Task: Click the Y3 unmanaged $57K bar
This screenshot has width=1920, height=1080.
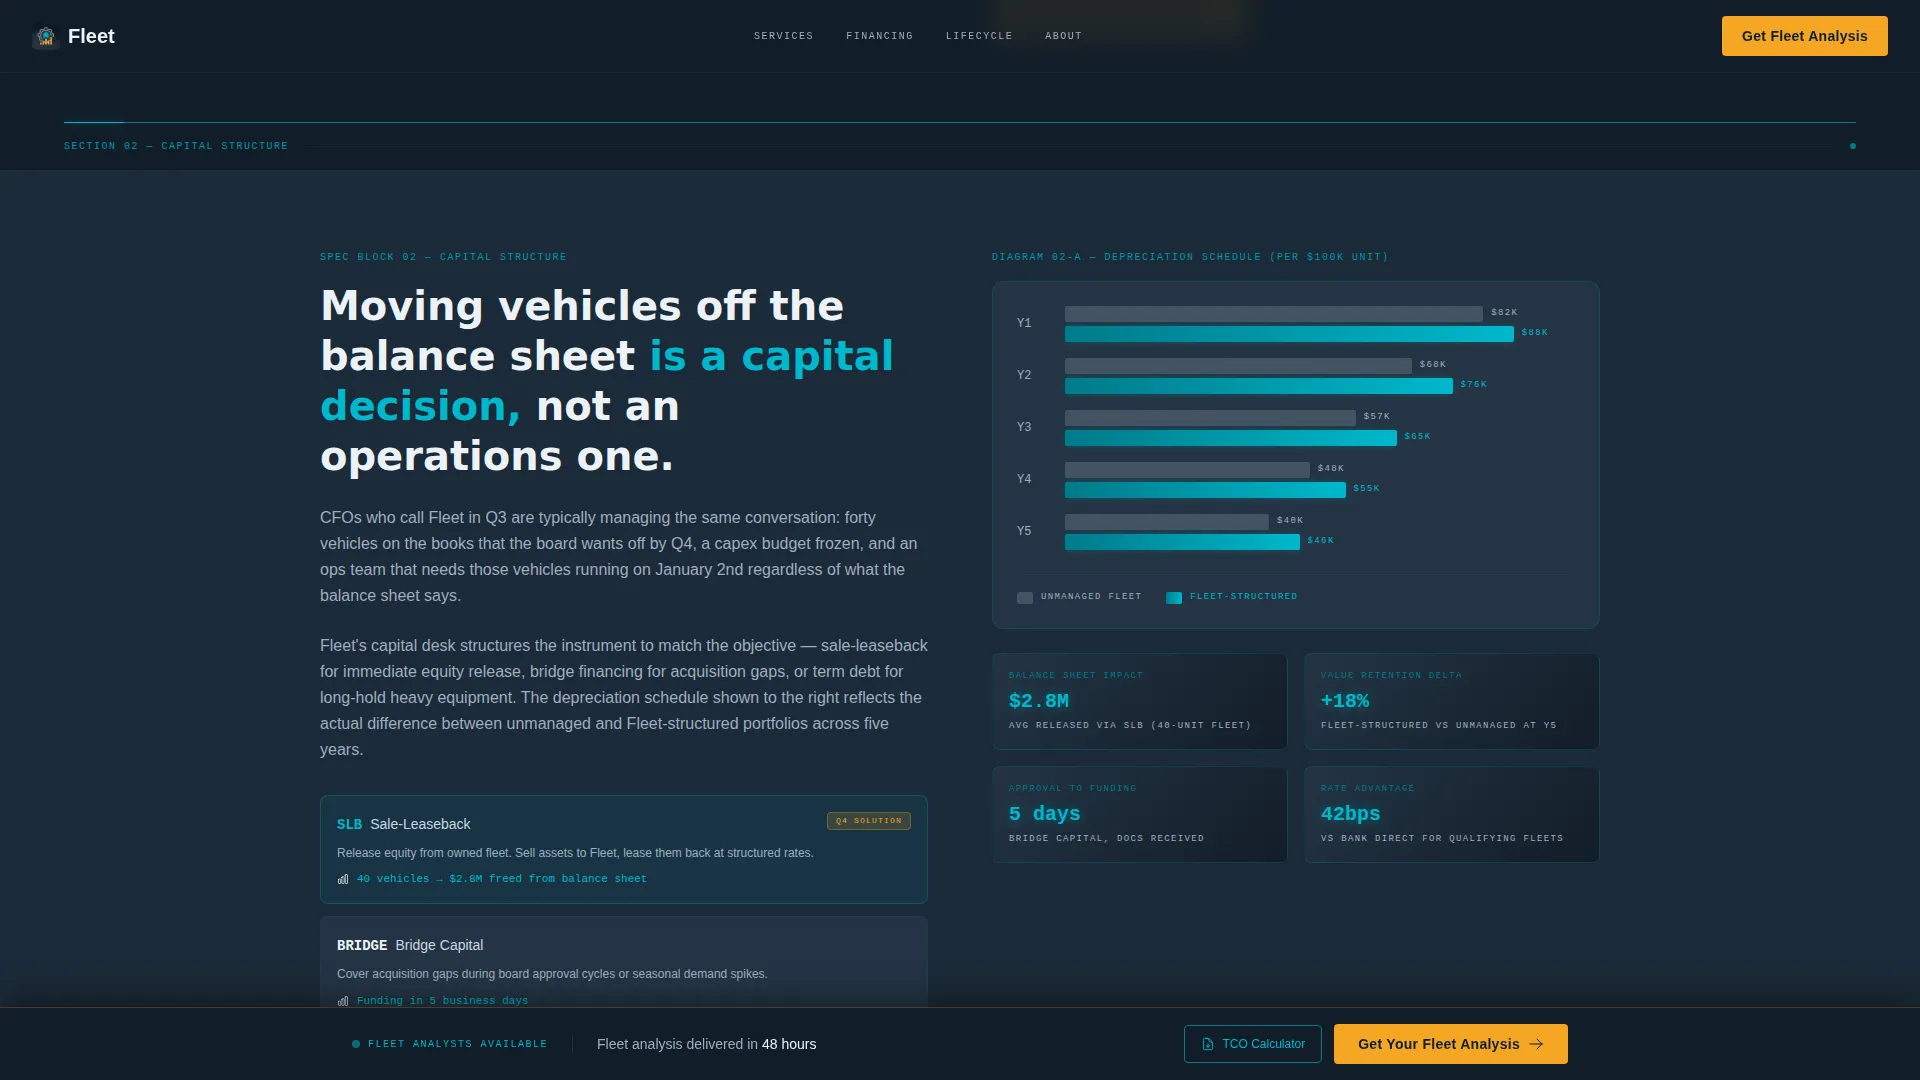Action: pos(1210,418)
